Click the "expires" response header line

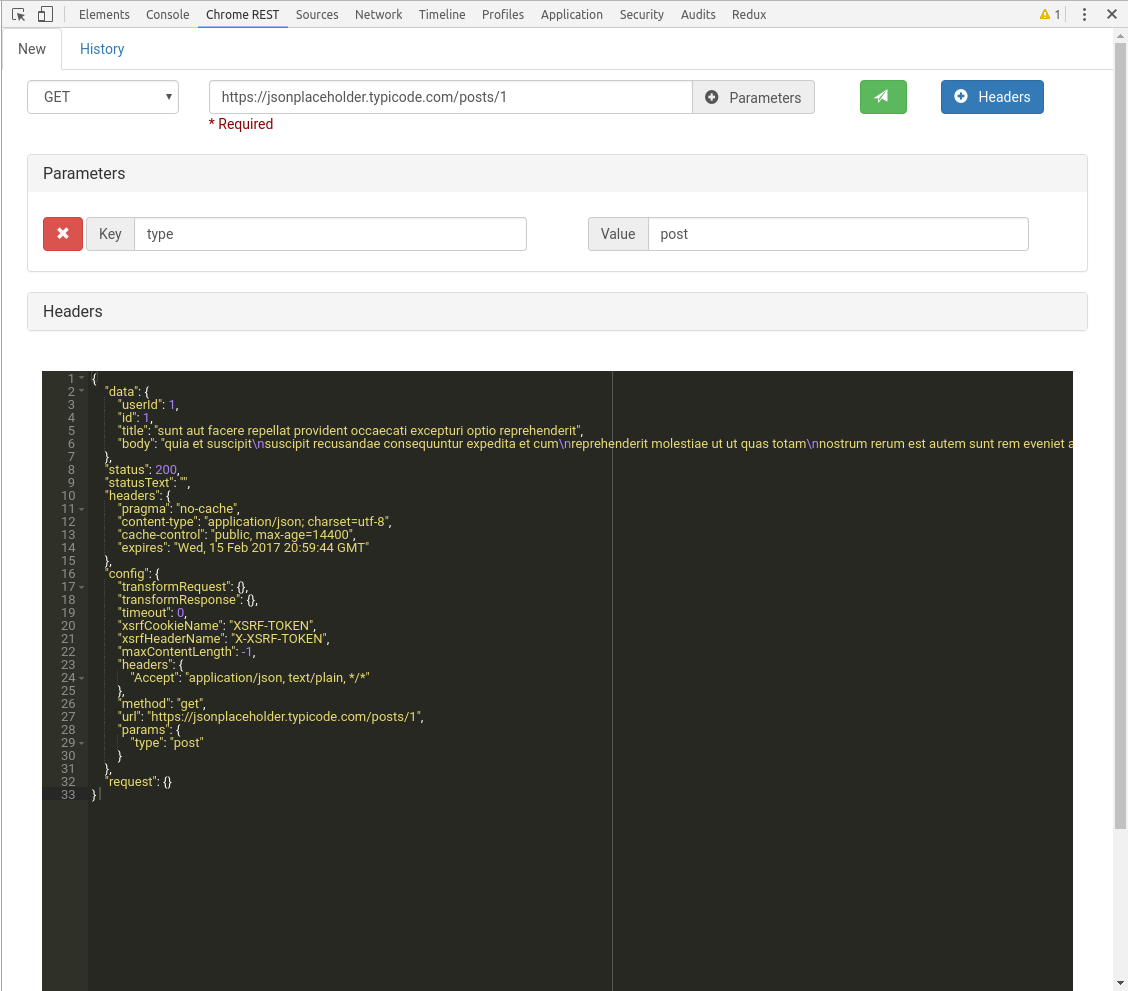pyautogui.click(x=243, y=547)
